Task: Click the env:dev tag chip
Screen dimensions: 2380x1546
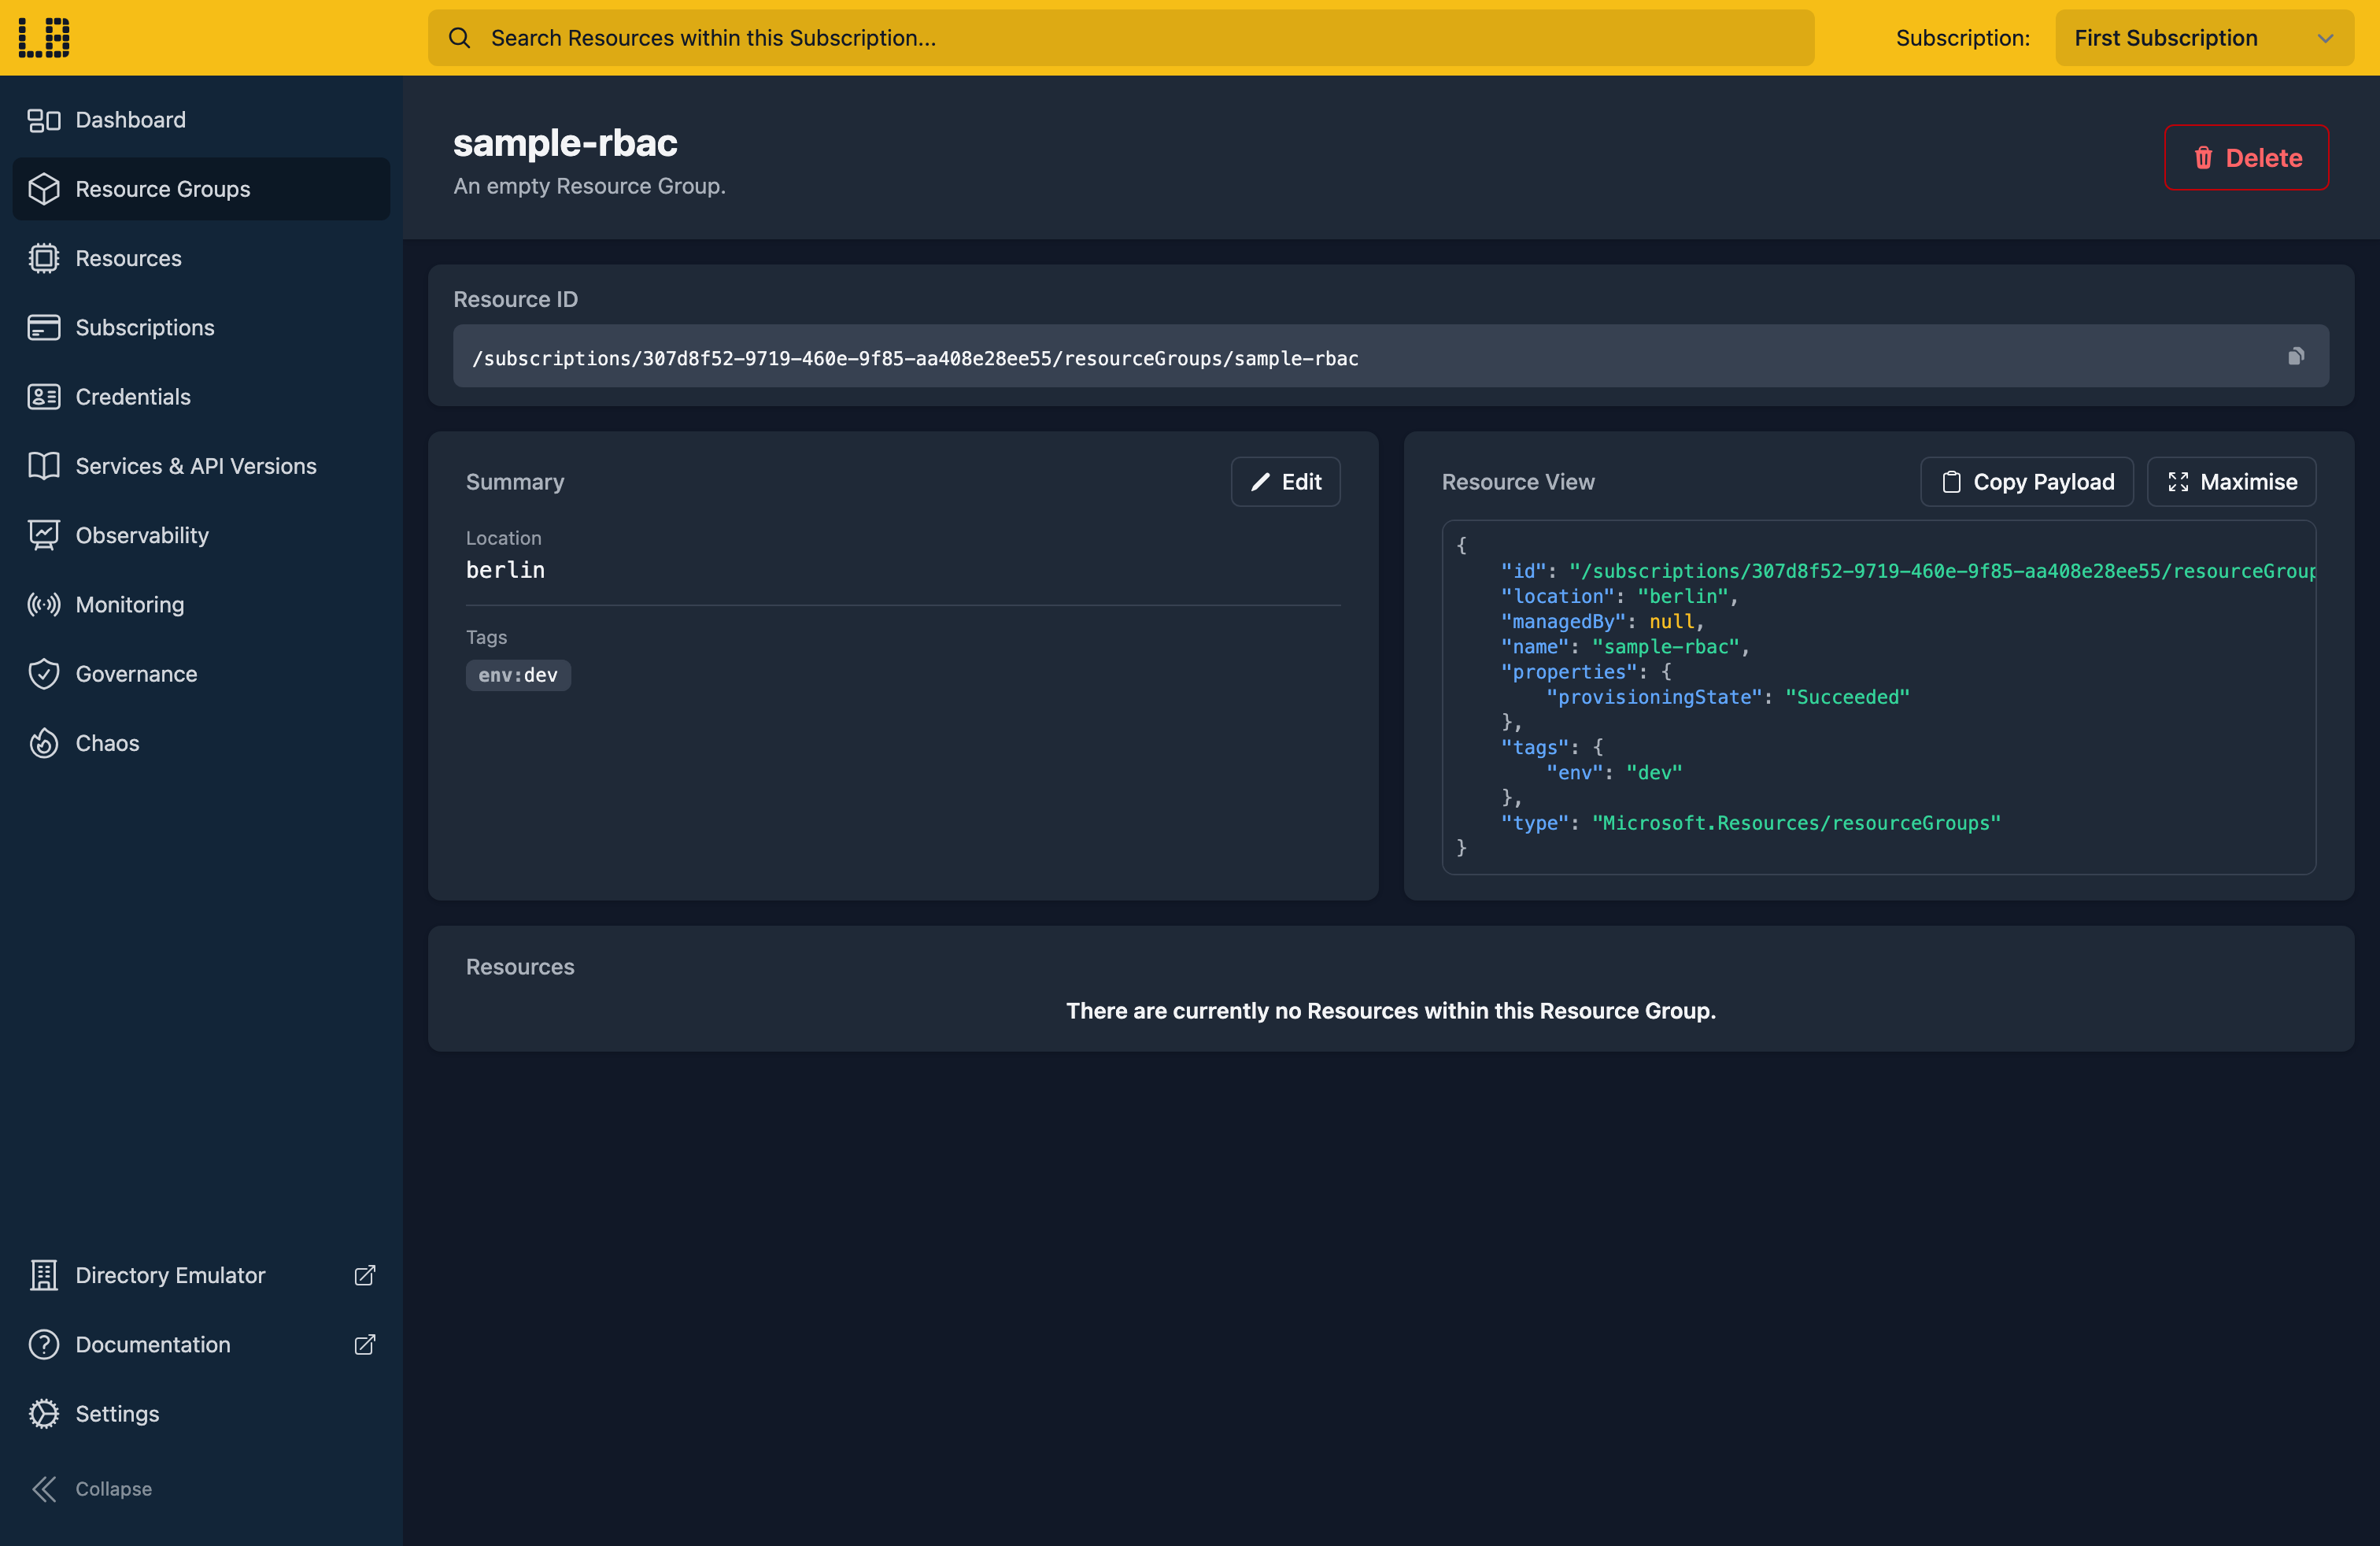Action: click(x=518, y=675)
